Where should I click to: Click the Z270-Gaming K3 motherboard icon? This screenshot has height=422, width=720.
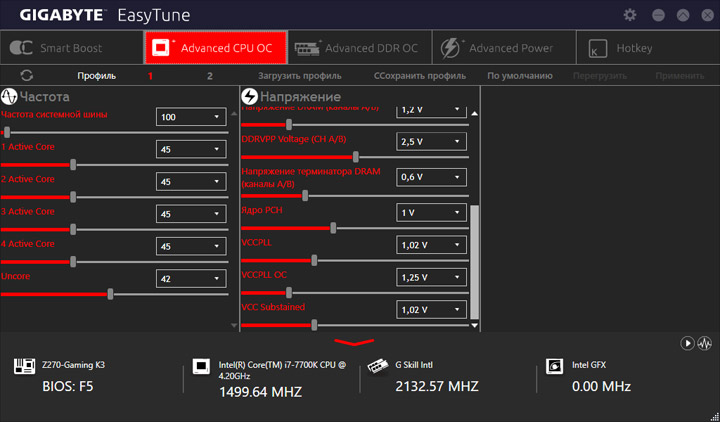(x=24, y=366)
